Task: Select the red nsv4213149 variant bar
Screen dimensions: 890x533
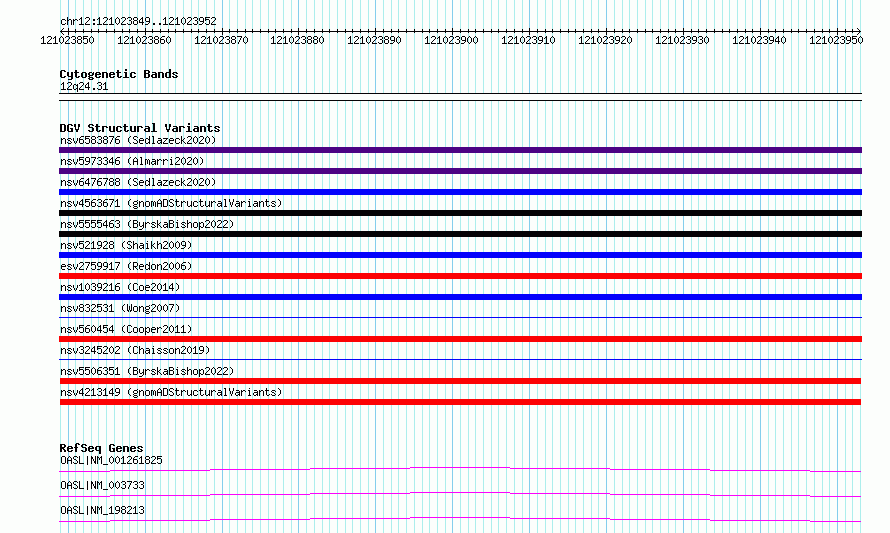Action: coord(460,402)
